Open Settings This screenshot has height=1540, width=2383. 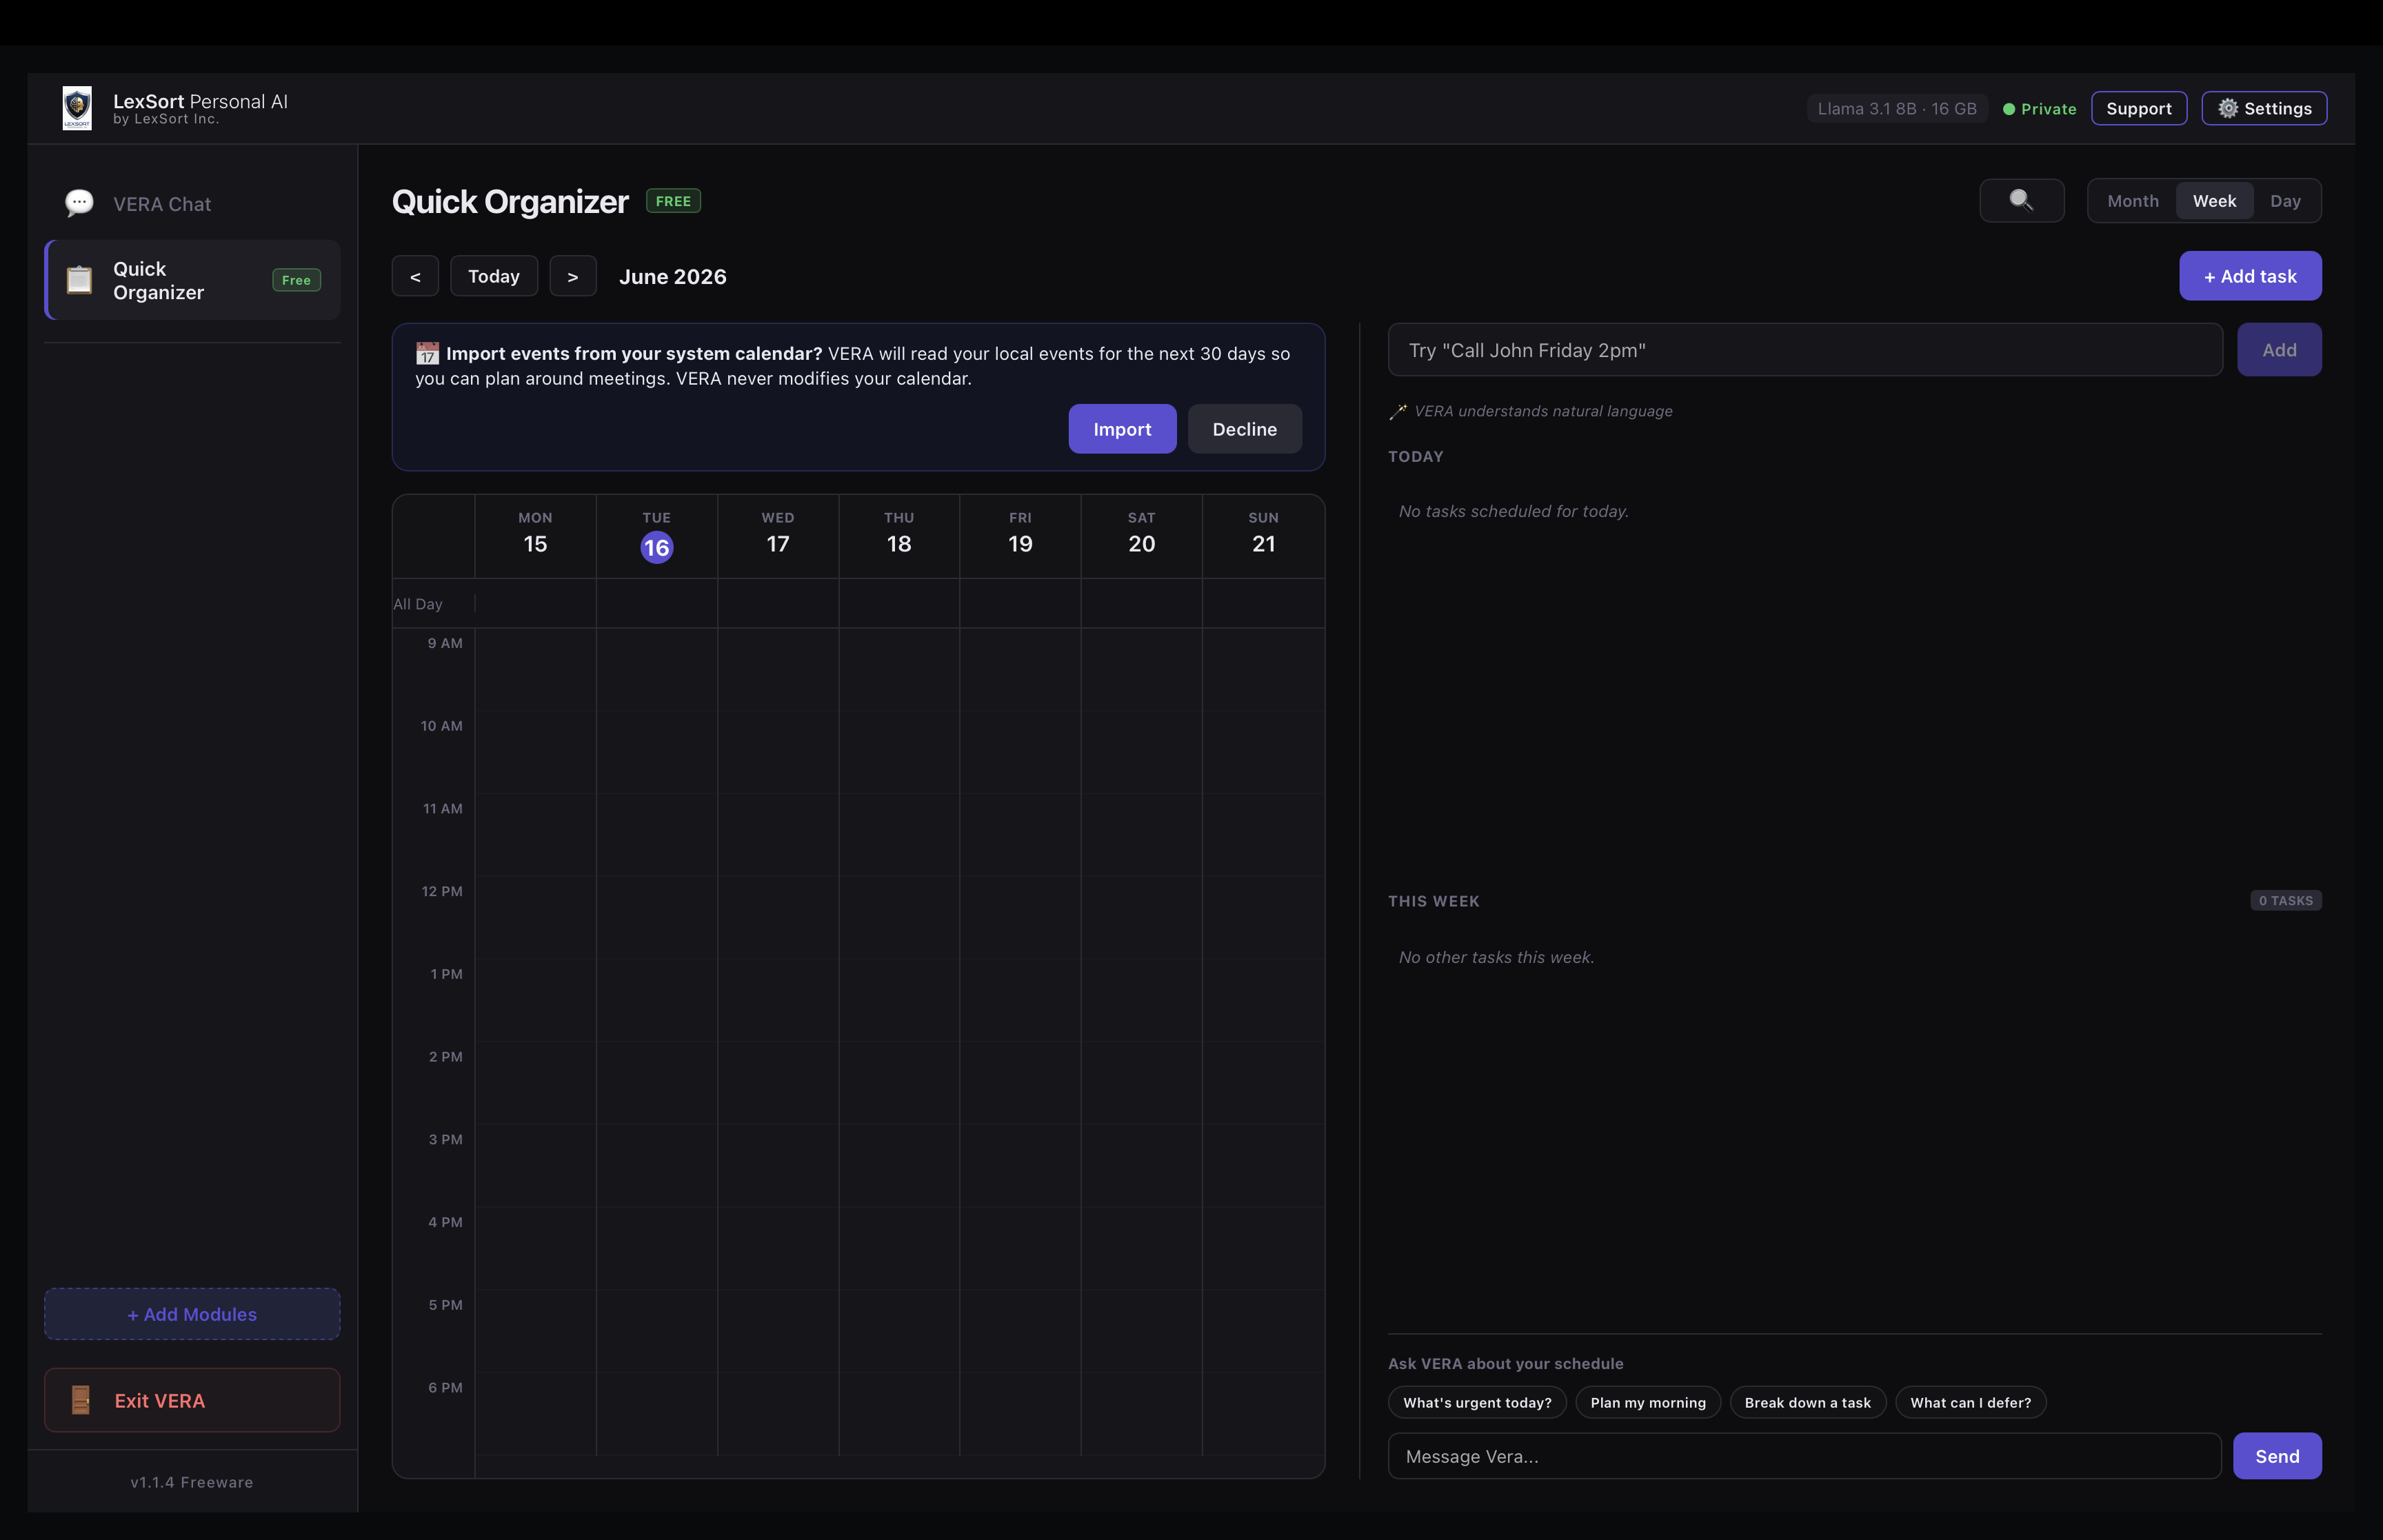click(x=2263, y=108)
